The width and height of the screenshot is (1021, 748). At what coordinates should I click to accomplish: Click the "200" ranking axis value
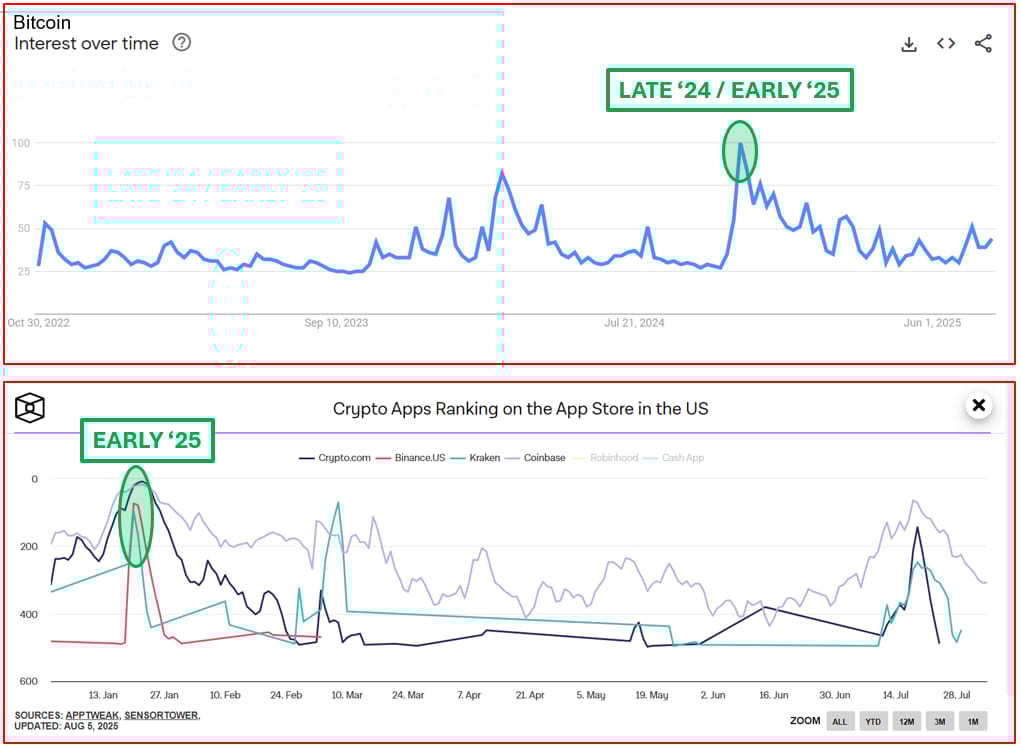29,546
